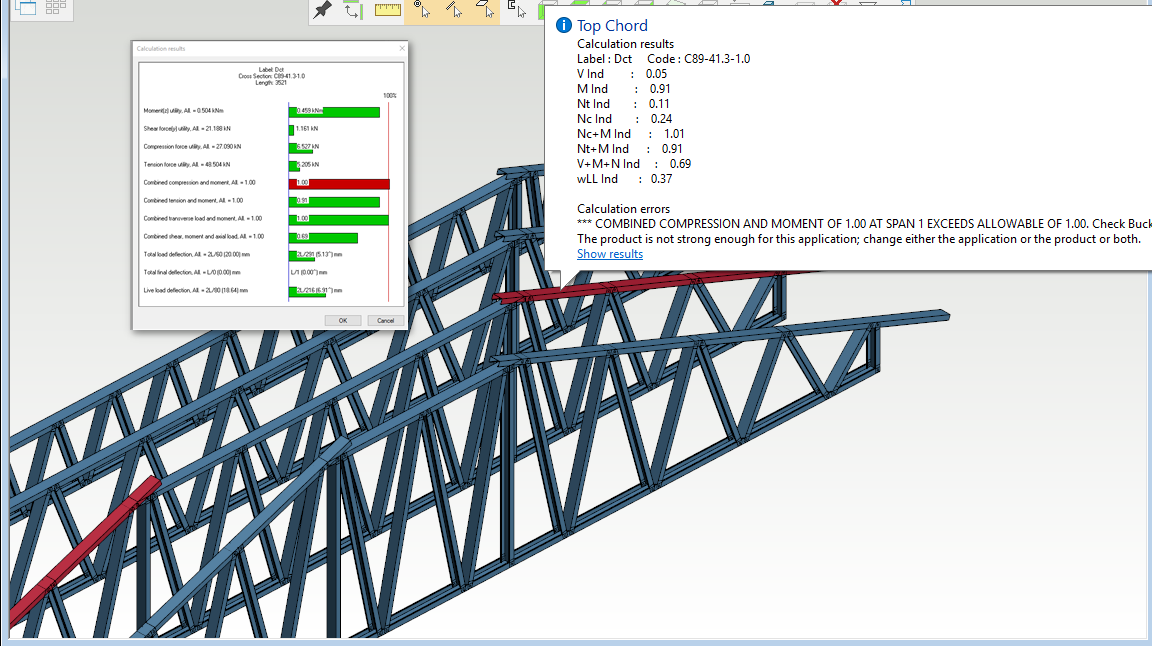Viewport: 1152px width, 646px height.
Task: Toggle the line selection cursor filter
Action: coord(454,9)
